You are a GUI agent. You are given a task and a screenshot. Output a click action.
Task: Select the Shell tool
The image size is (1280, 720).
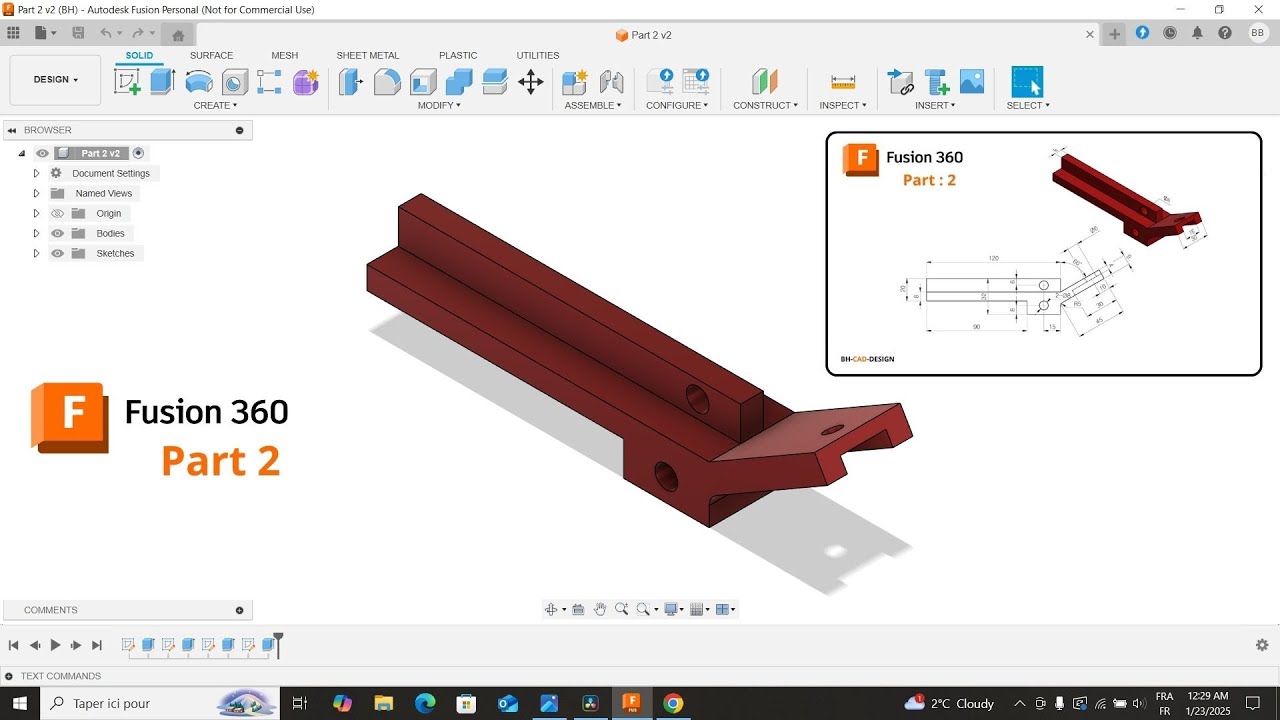[423, 82]
